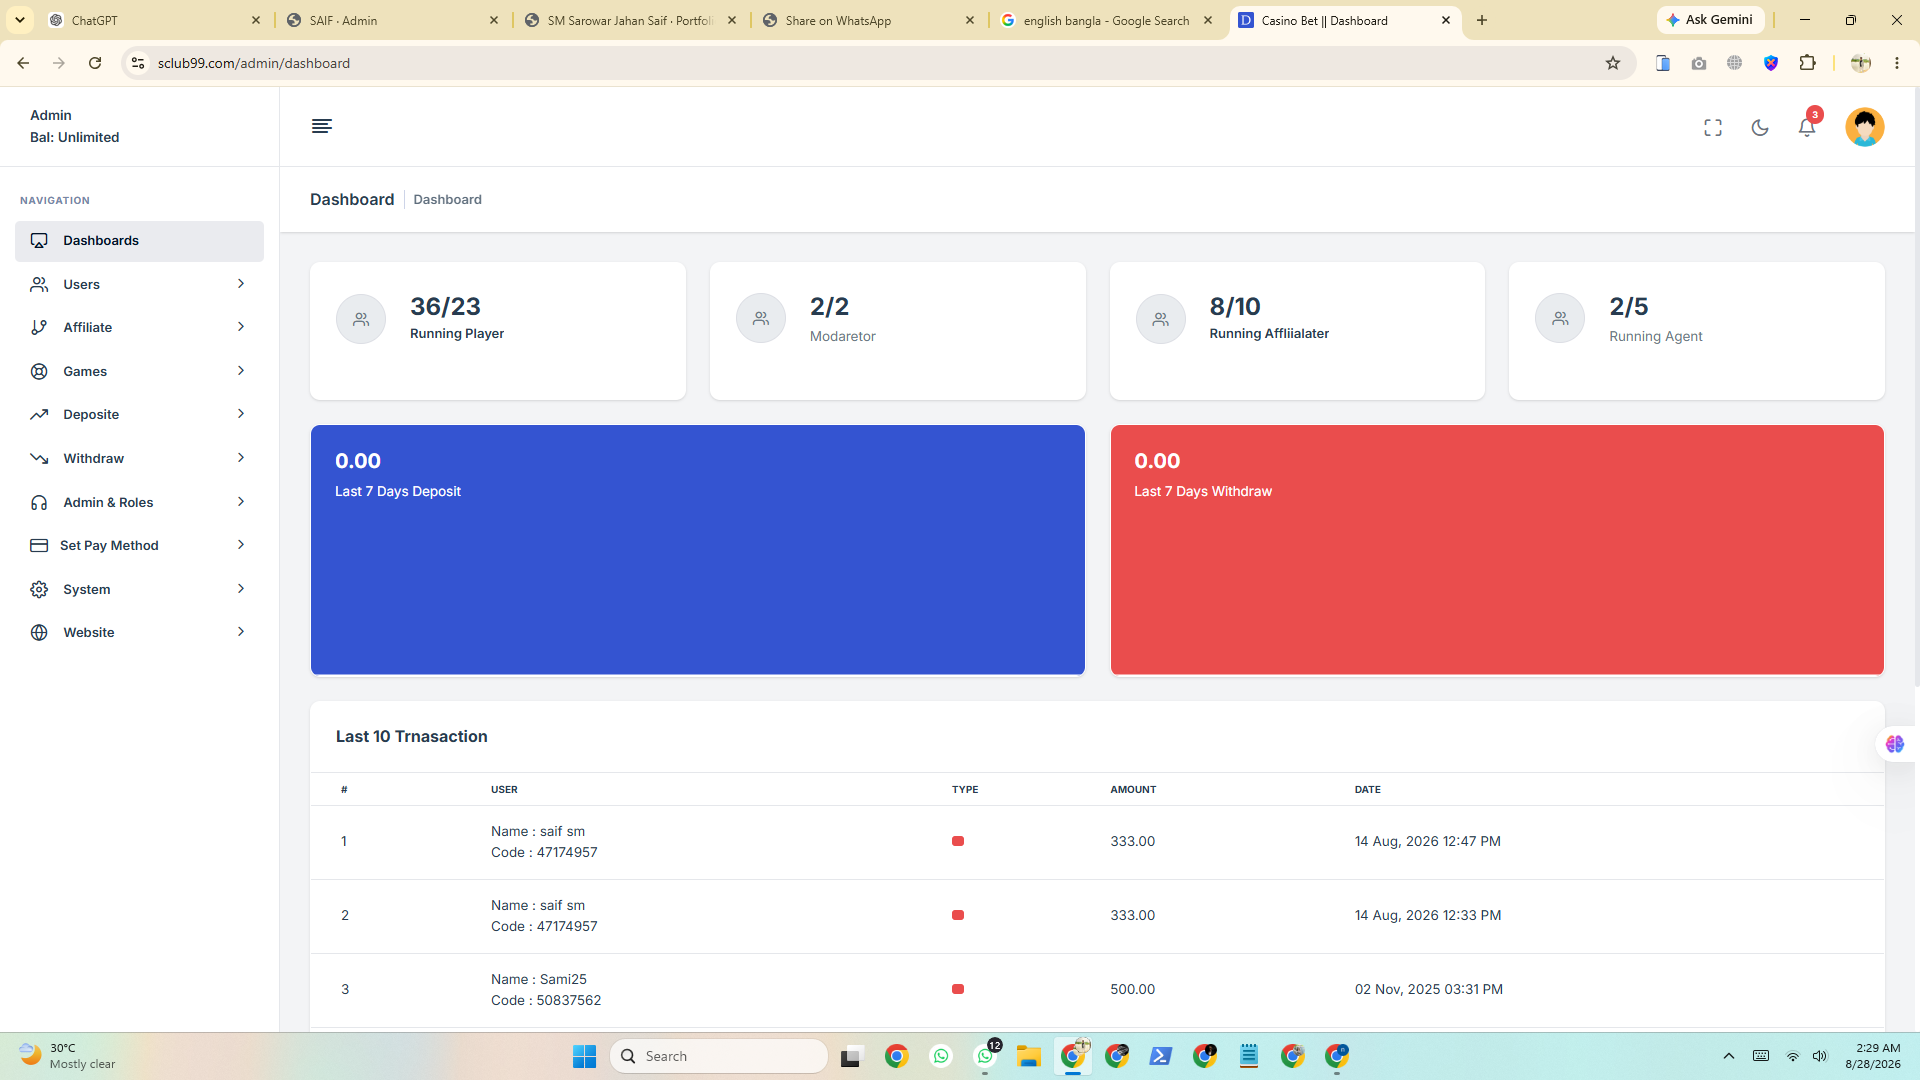Image resolution: width=1920 pixels, height=1080 pixels.
Task: Click the Admin & Roles headset icon
Action: (39, 502)
